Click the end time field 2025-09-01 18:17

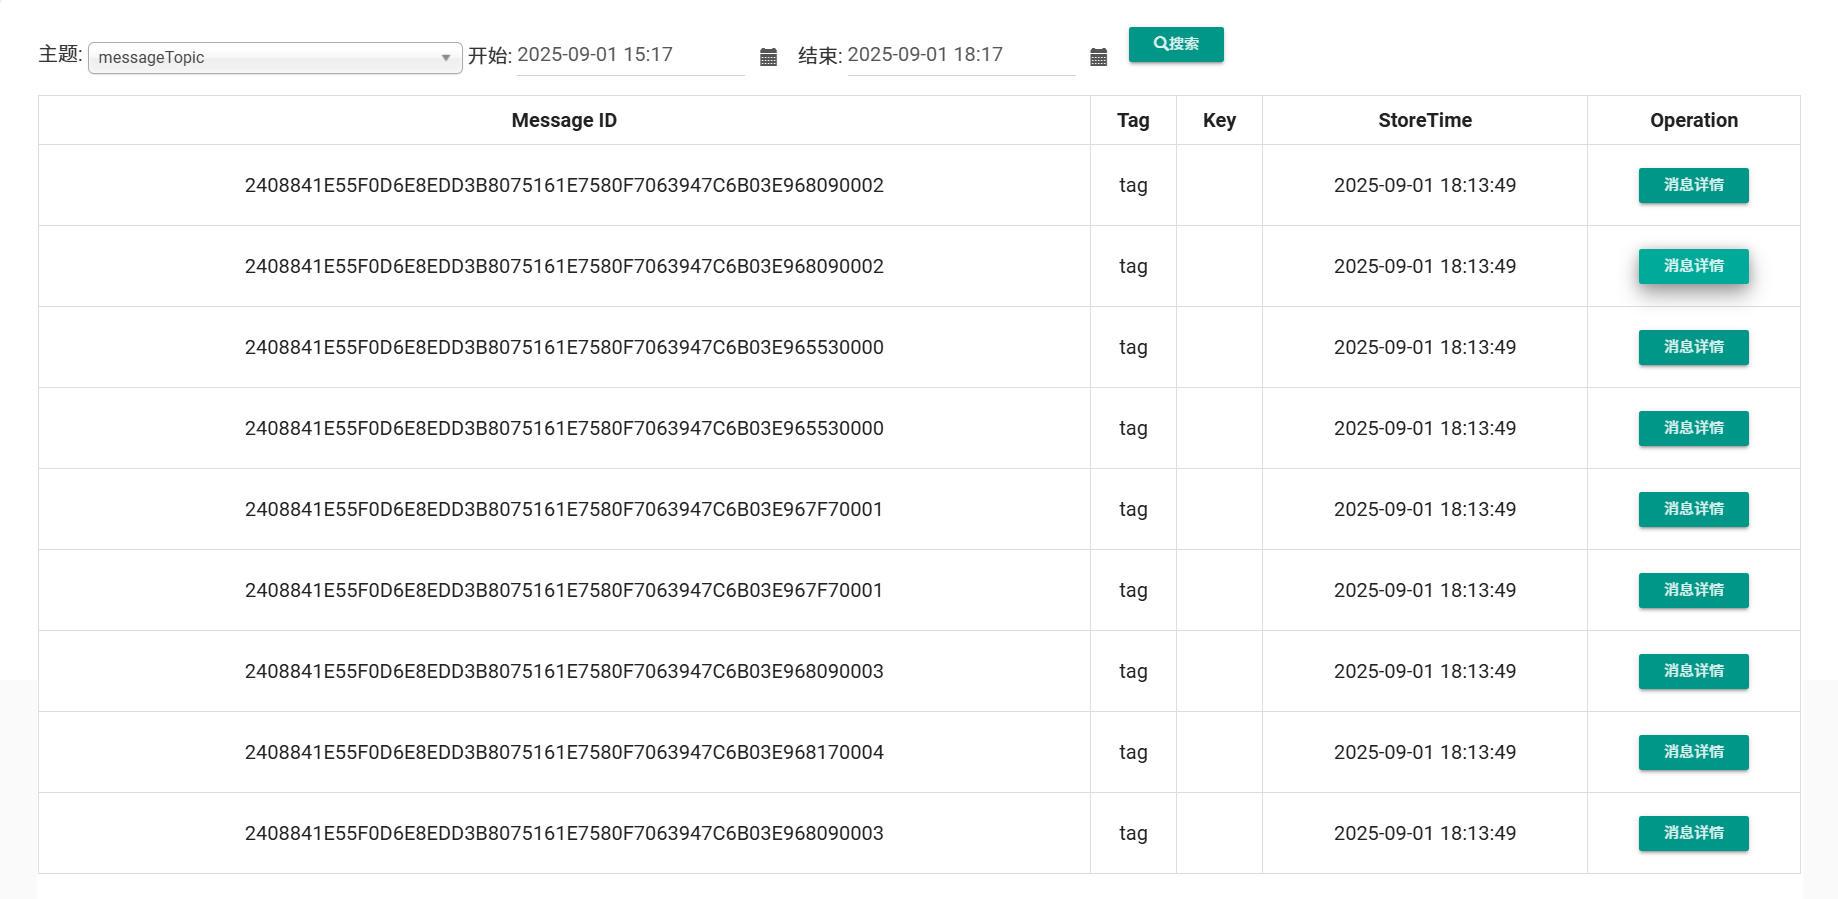click(960, 55)
